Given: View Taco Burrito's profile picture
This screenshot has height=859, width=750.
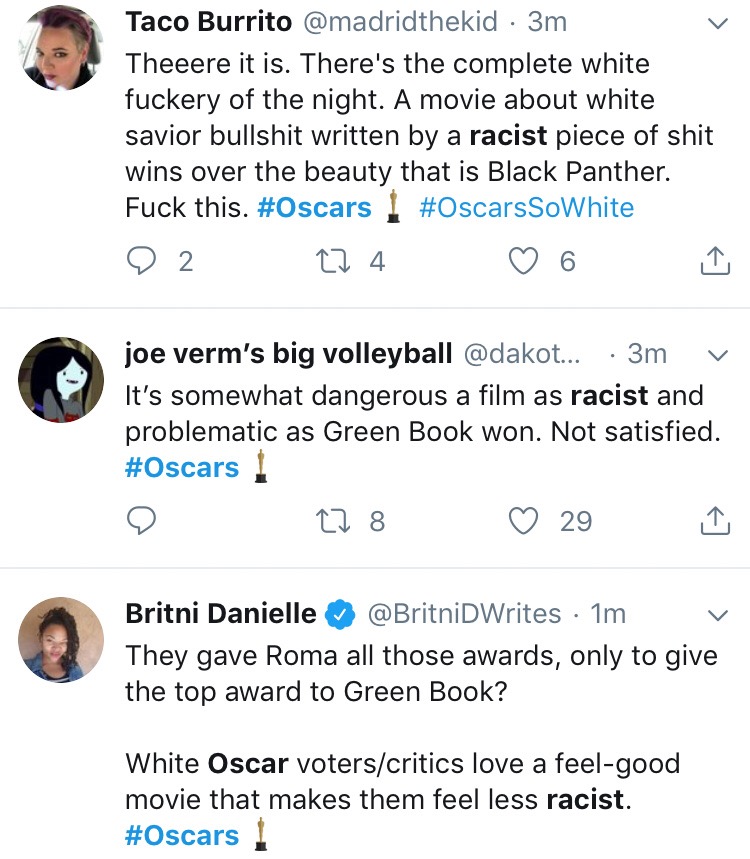Looking at the screenshot, I should (x=61, y=48).
